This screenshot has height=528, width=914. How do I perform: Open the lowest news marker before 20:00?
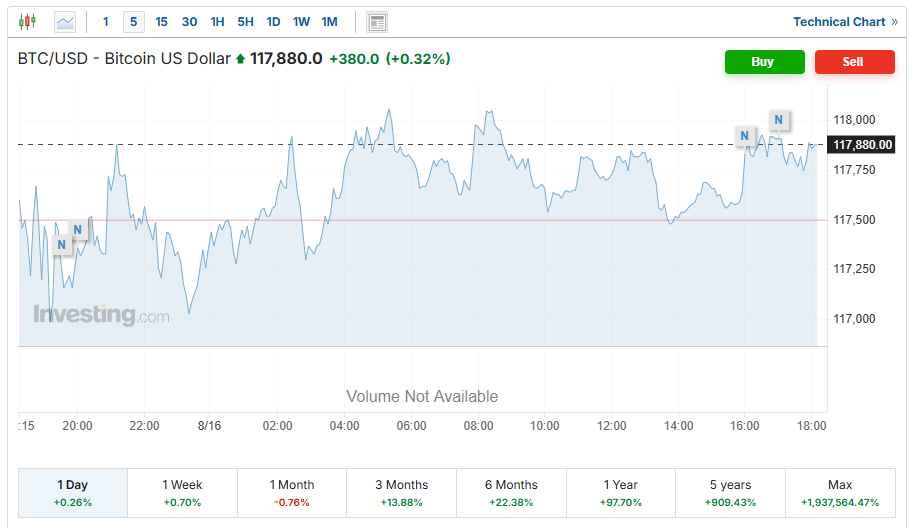[61, 244]
